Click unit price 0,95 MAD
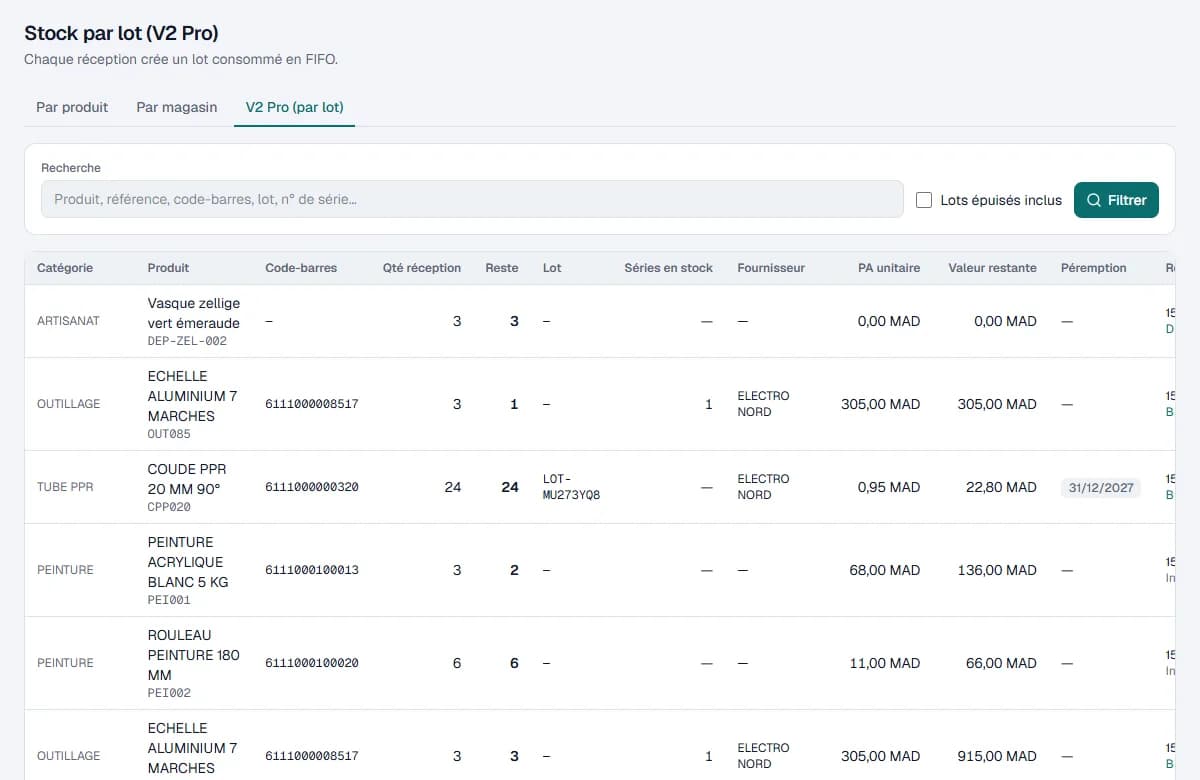The image size is (1200, 780). coord(889,487)
